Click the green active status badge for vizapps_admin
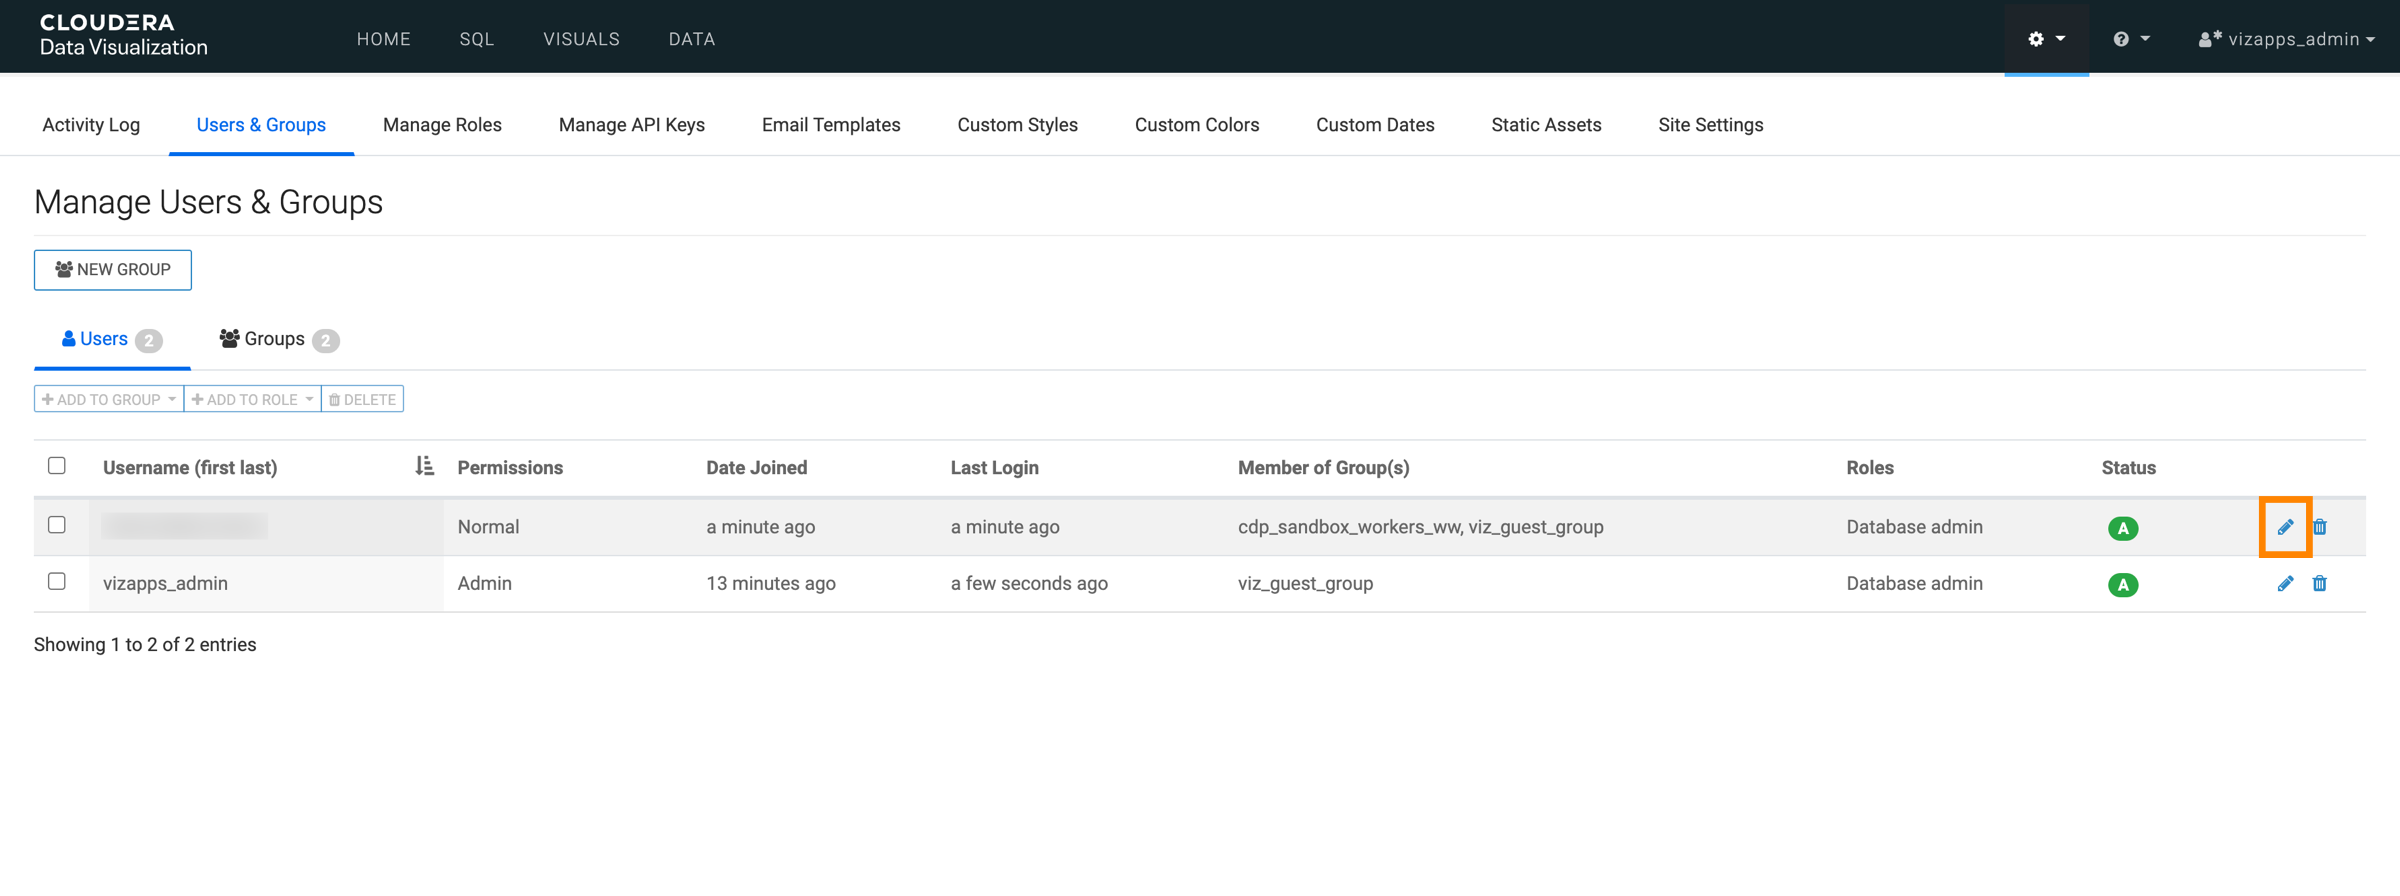 (2122, 585)
